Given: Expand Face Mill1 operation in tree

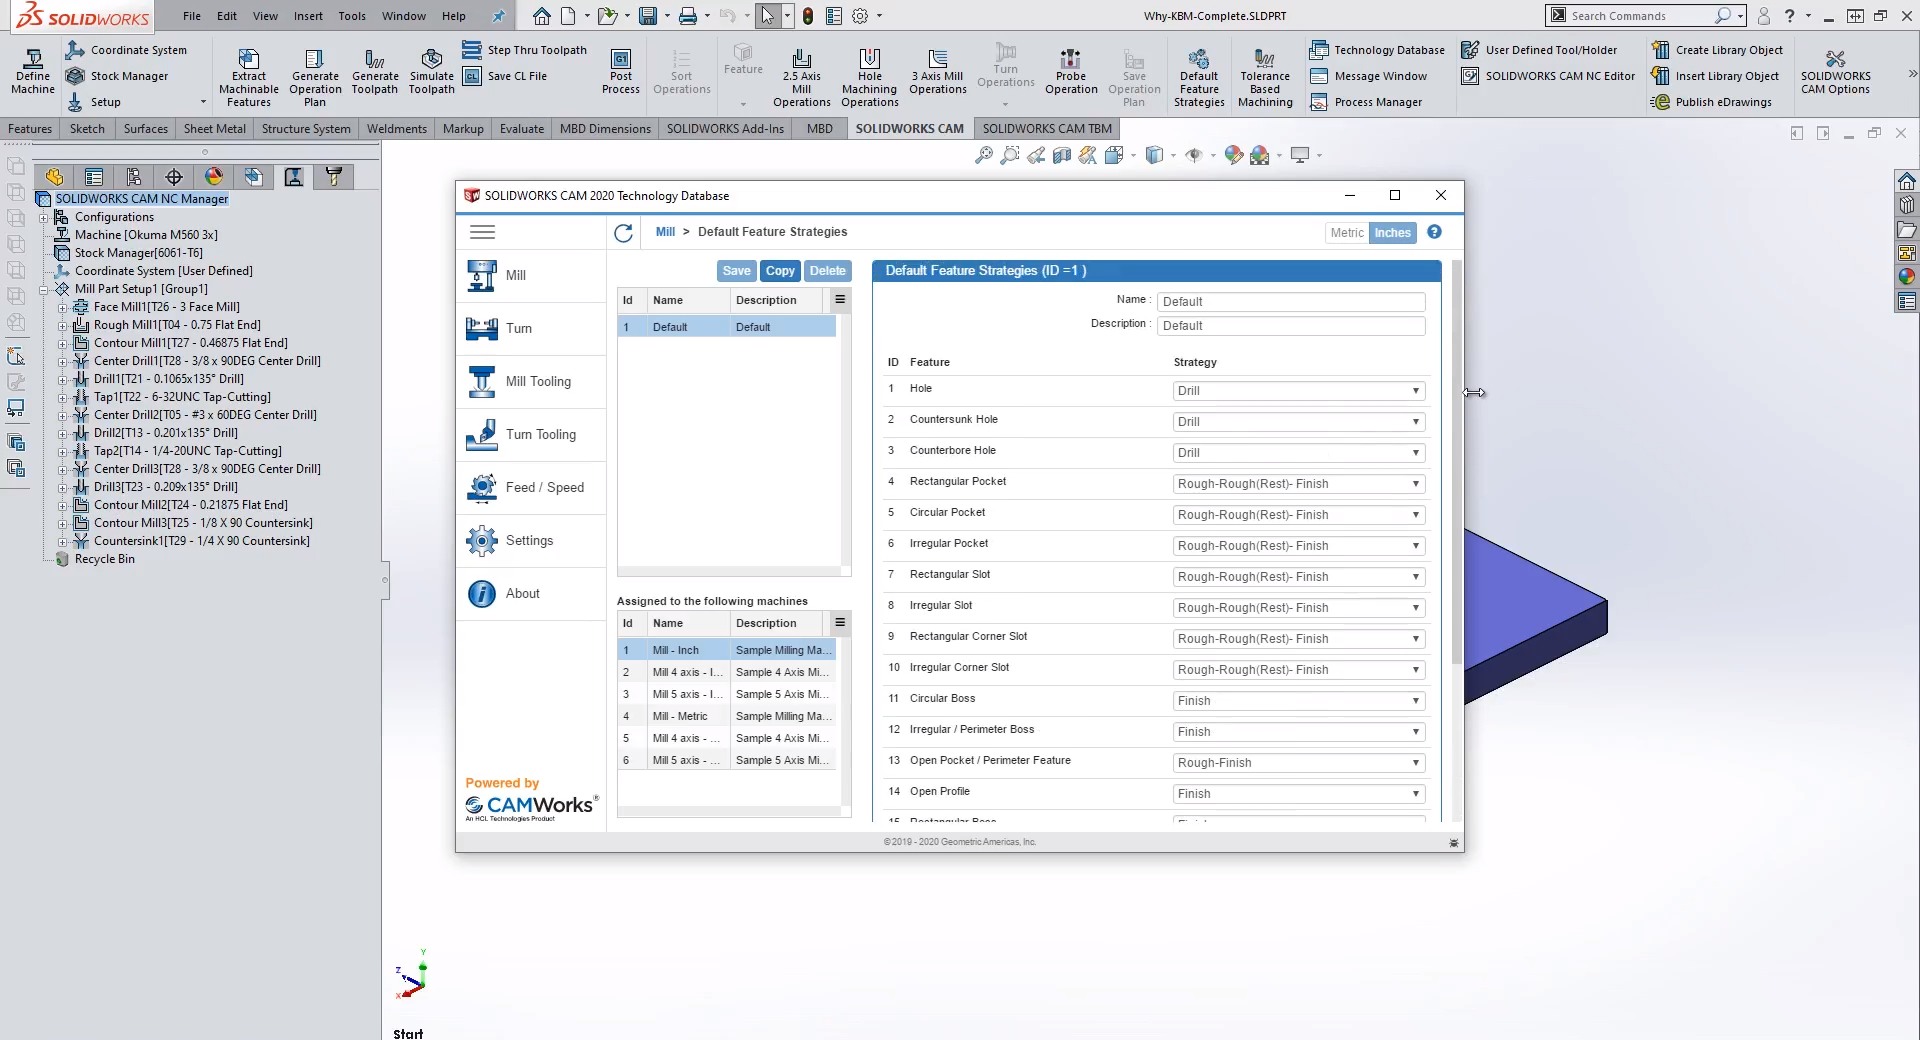Looking at the screenshot, I should pos(62,308).
